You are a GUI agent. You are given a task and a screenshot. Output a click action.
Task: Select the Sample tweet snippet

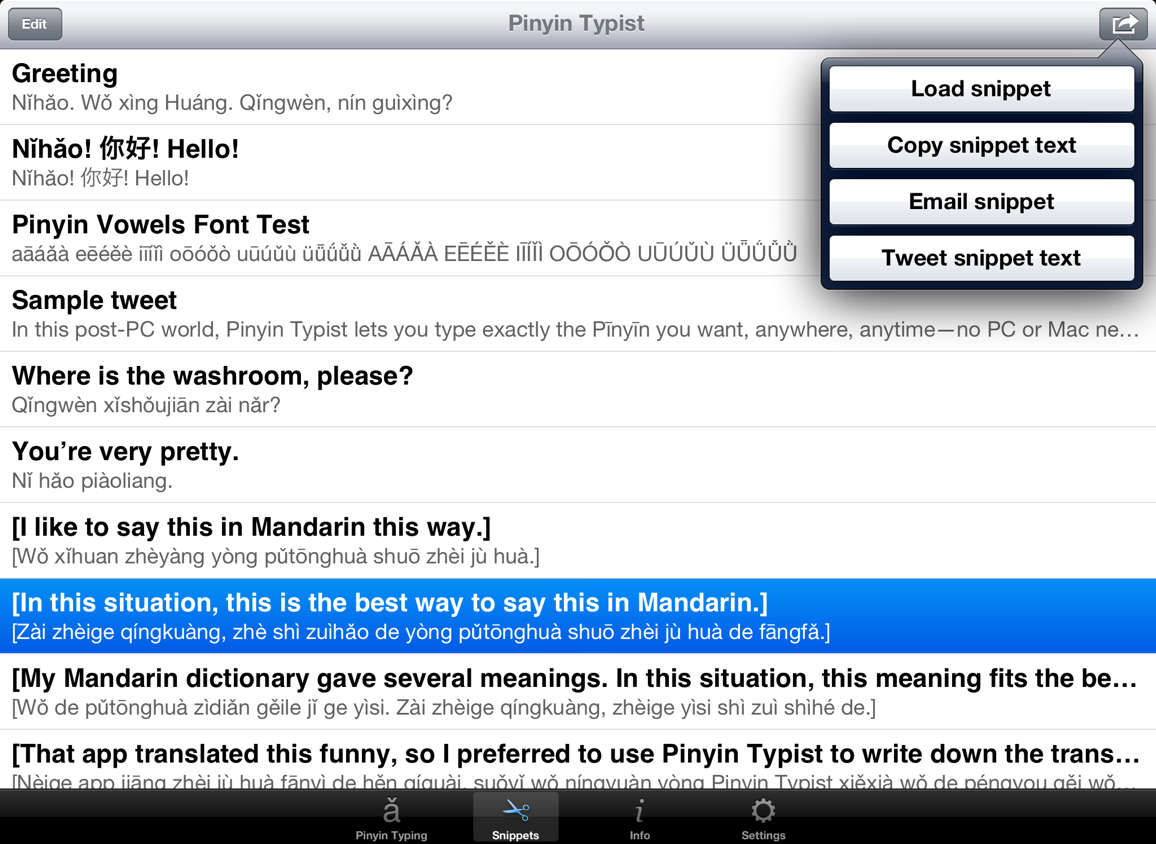click(x=300, y=312)
